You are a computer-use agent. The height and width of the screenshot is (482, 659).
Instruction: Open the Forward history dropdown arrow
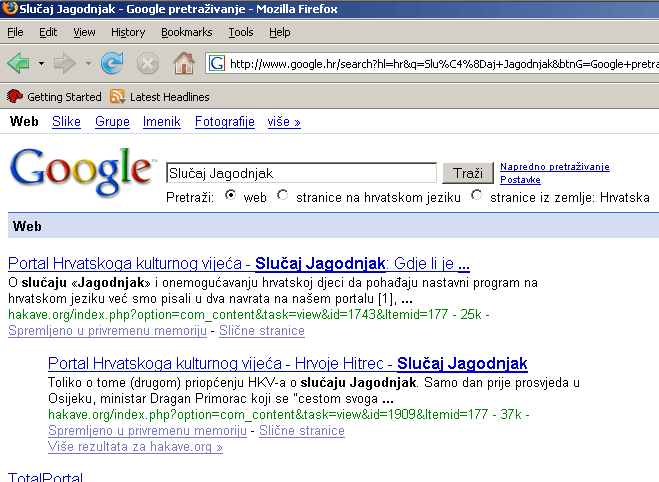pyautogui.click(x=88, y=64)
